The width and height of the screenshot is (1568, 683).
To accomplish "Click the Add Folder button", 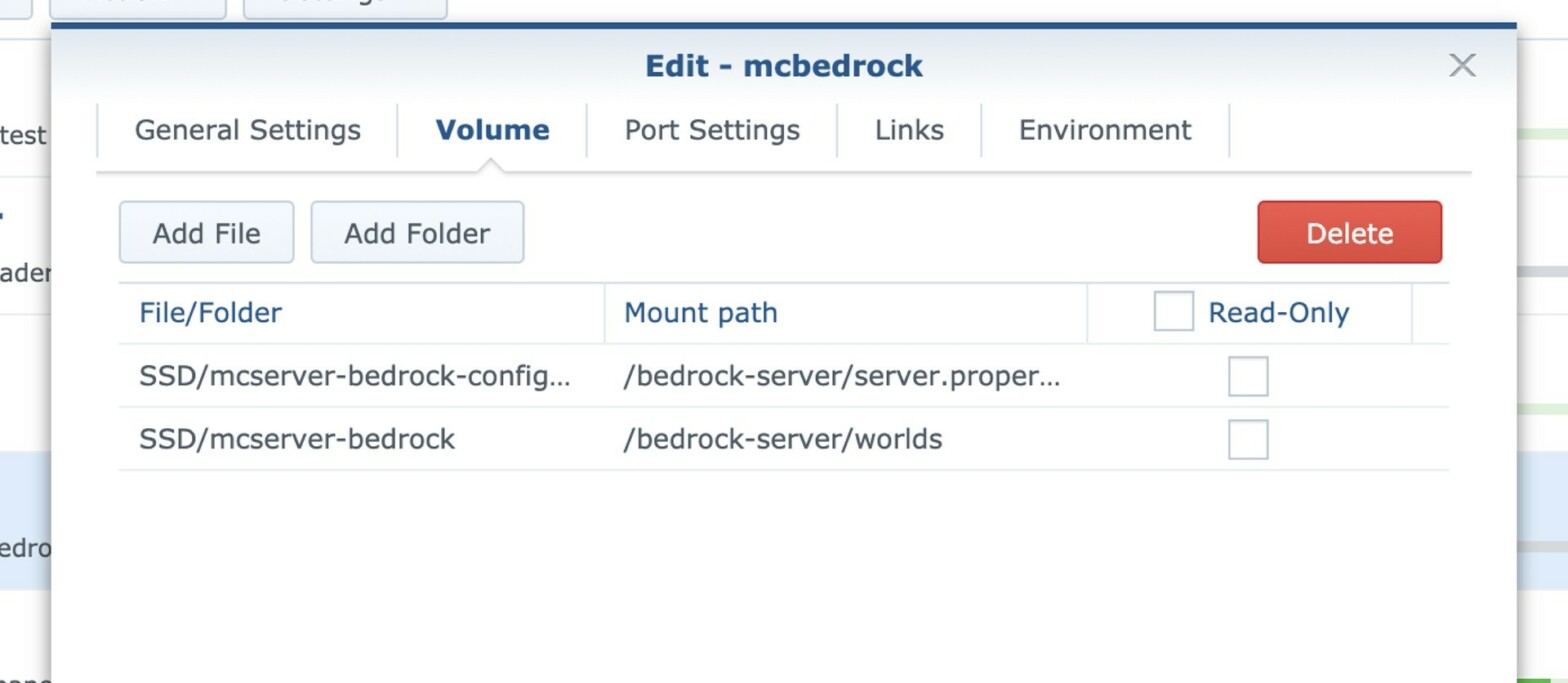I will pos(417,233).
